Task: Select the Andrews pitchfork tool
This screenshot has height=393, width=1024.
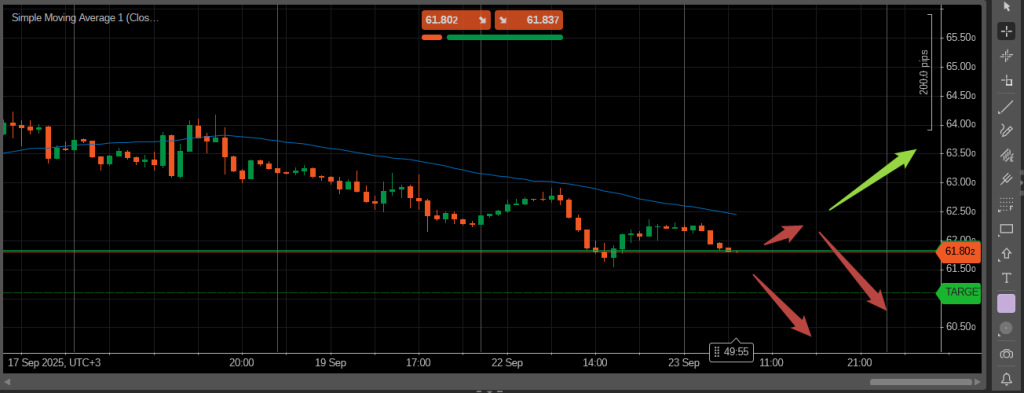Action: [1006, 179]
